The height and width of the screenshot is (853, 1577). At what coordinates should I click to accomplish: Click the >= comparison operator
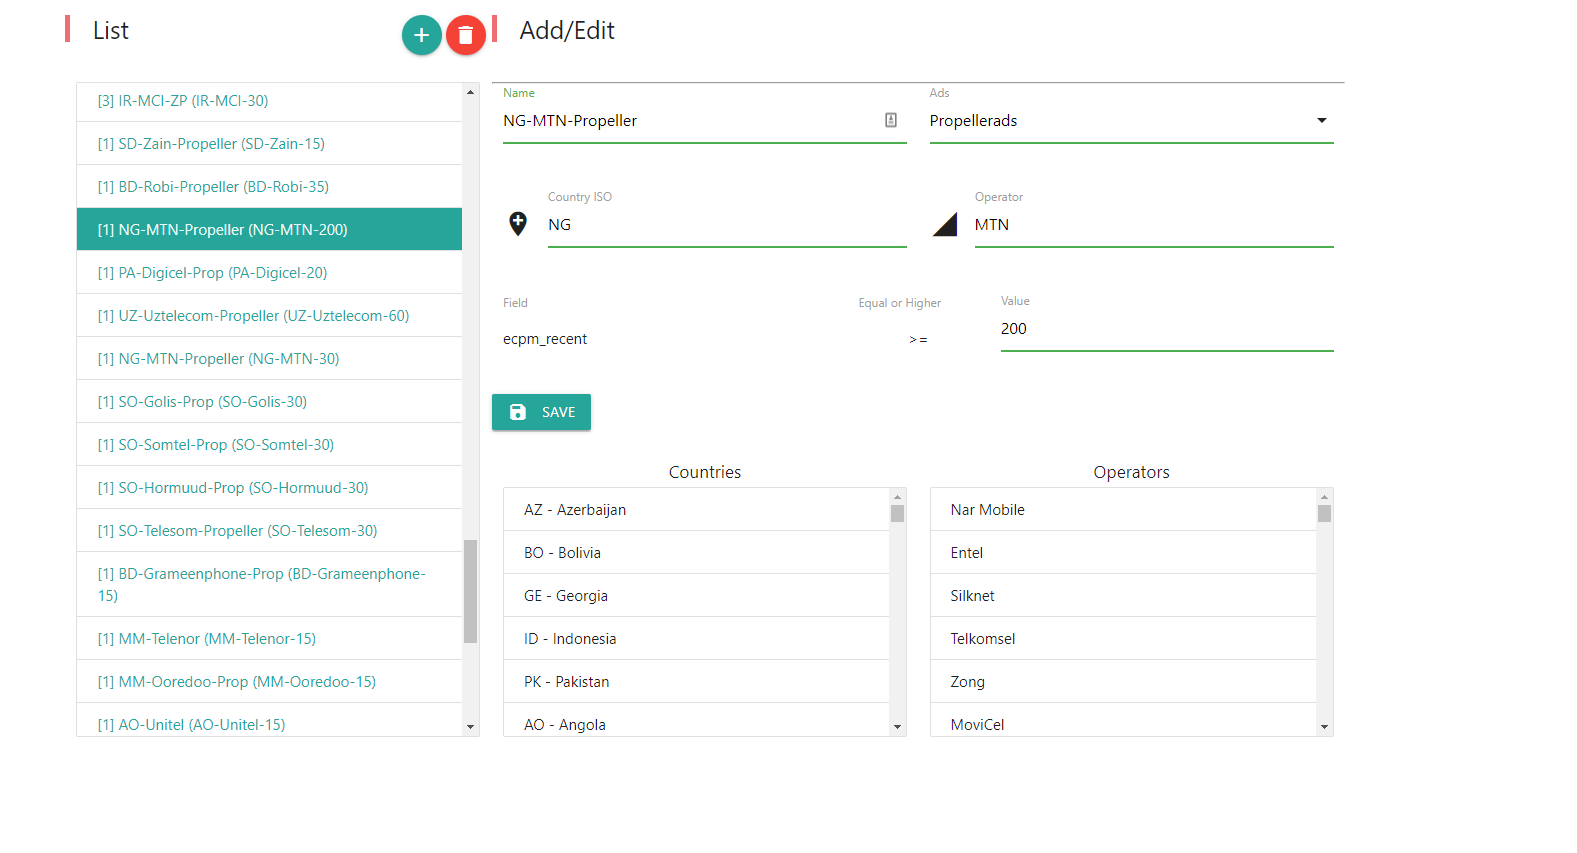click(918, 340)
